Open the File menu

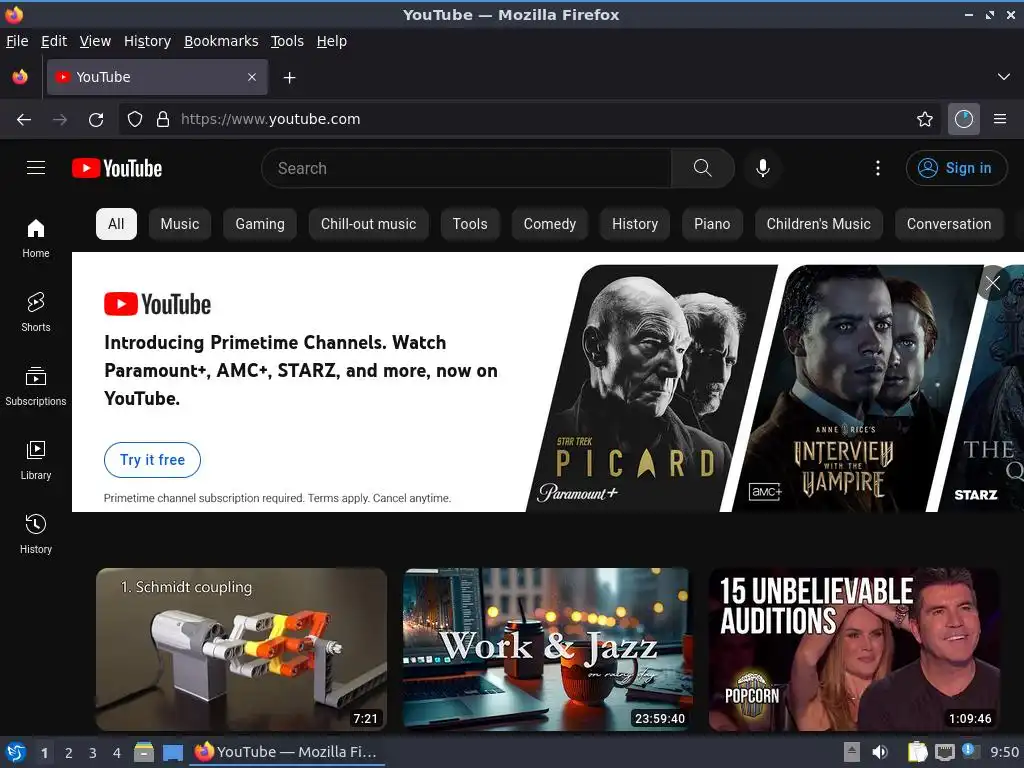pyautogui.click(x=17, y=41)
